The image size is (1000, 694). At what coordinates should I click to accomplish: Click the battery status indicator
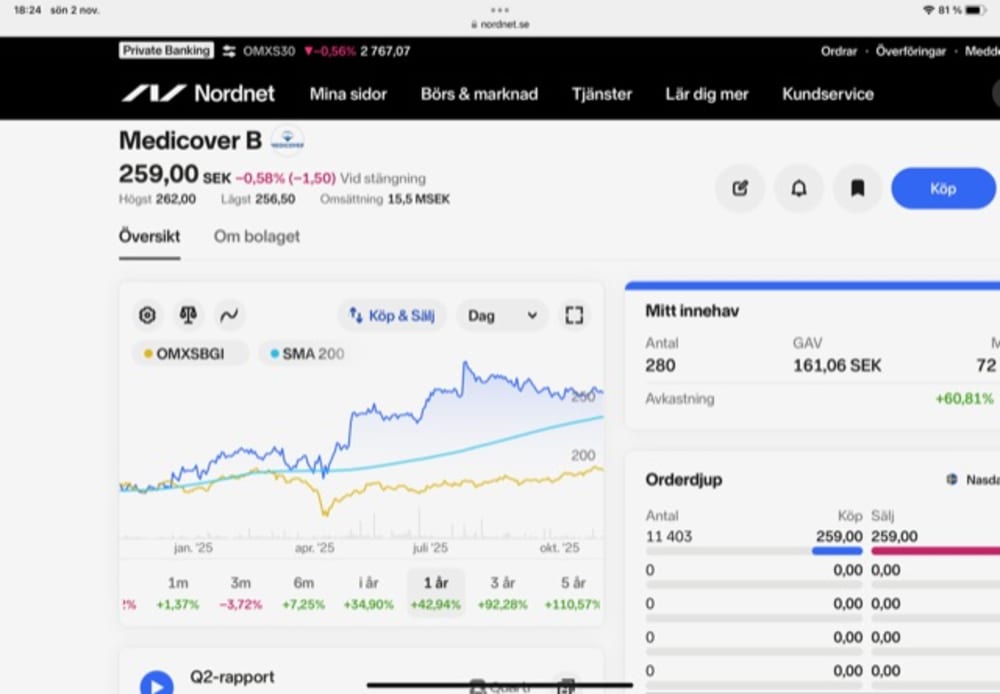pyautogui.click(x=976, y=10)
